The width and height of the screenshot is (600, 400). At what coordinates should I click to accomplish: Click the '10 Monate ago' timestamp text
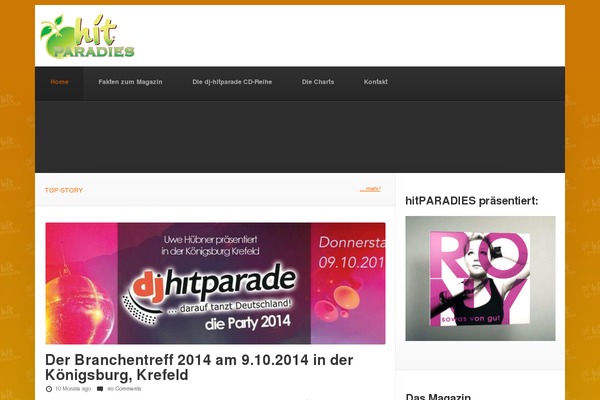[x=73, y=389]
